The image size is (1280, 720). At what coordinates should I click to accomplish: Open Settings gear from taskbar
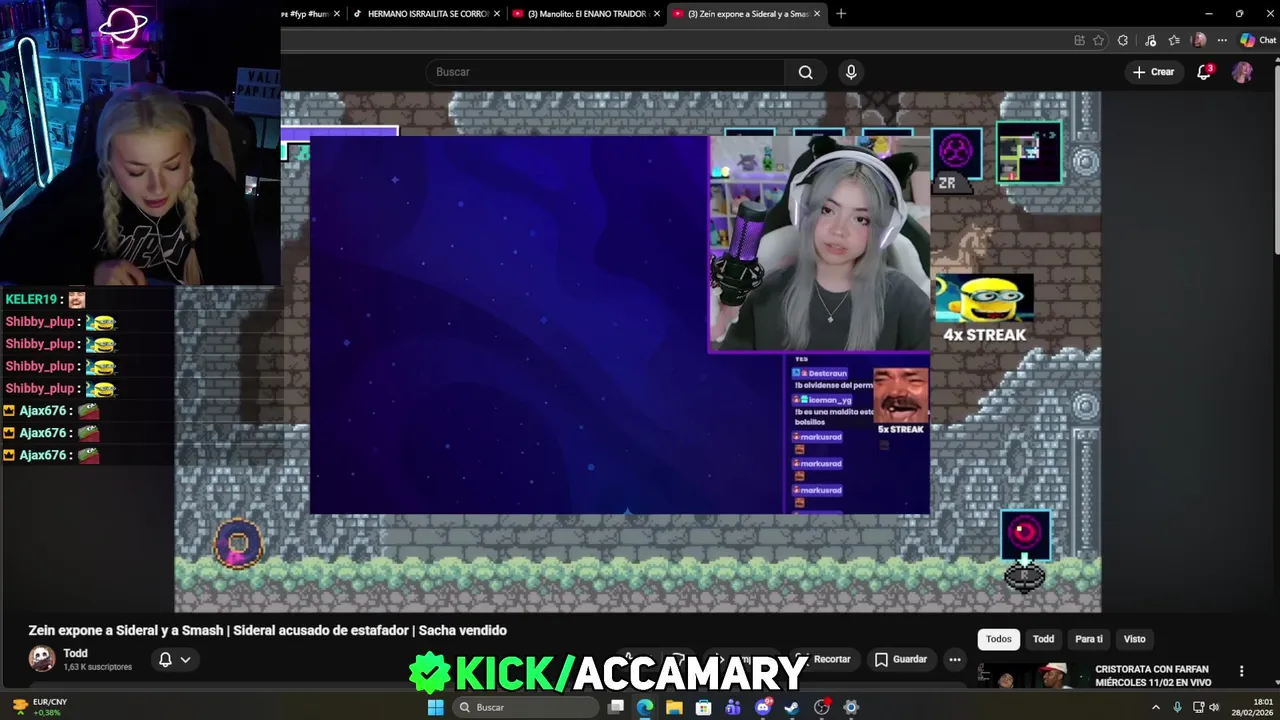(851, 707)
